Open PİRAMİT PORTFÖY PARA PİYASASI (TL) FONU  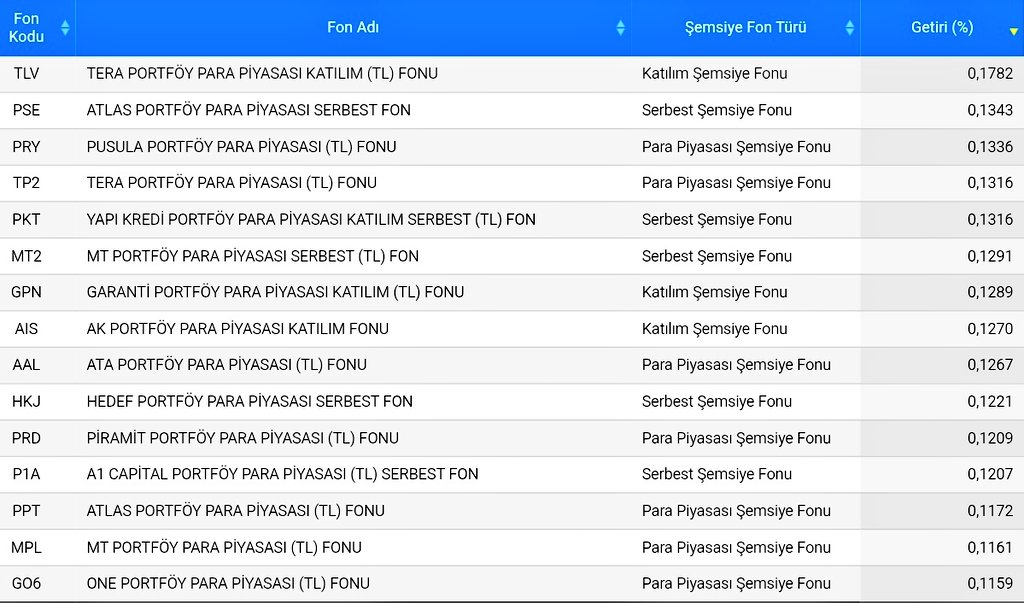pos(242,438)
